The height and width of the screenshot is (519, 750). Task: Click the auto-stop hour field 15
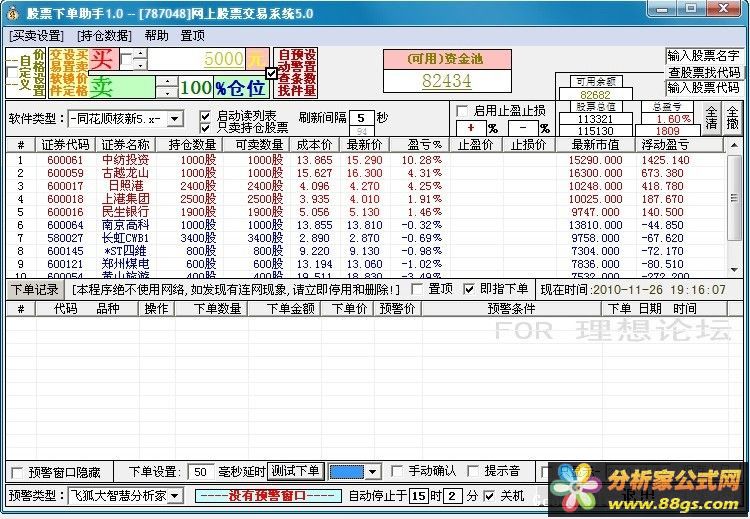point(419,496)
